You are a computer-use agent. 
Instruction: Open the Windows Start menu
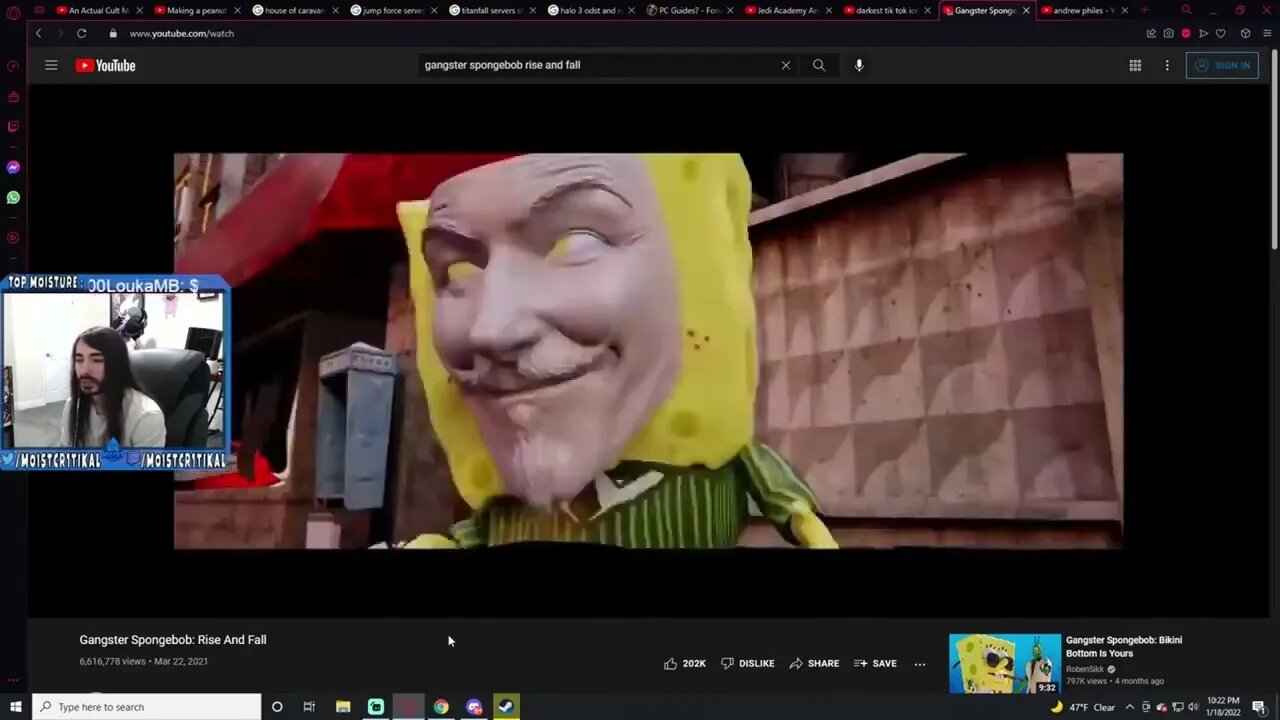point(15,707)
